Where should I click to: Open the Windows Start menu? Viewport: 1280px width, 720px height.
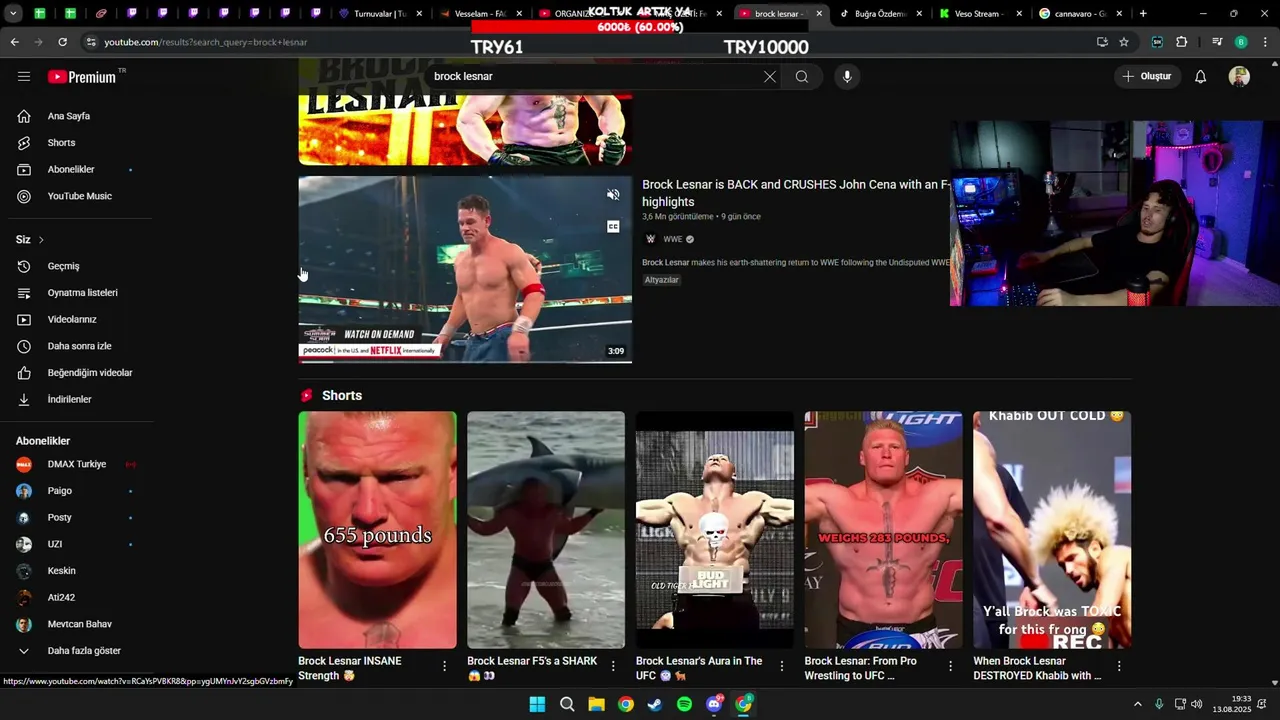537,704
